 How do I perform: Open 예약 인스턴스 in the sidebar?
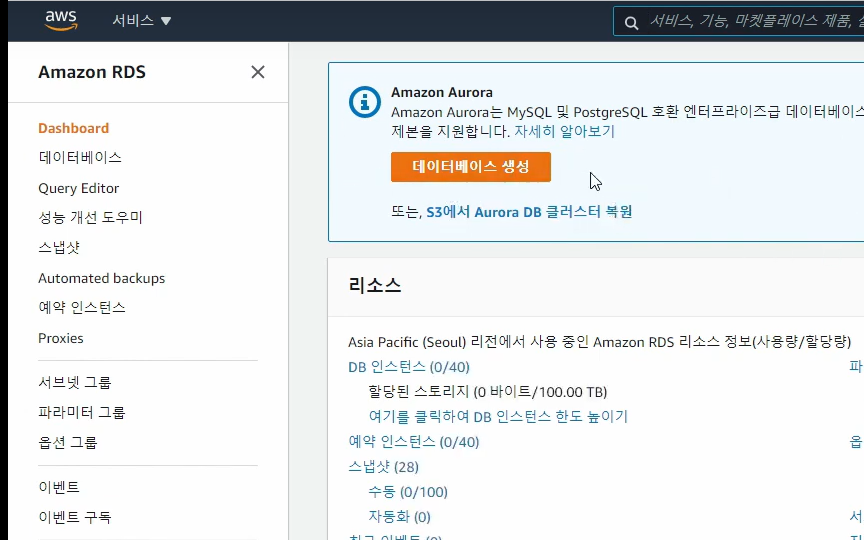pyautogui.click(x=82, y=307)
